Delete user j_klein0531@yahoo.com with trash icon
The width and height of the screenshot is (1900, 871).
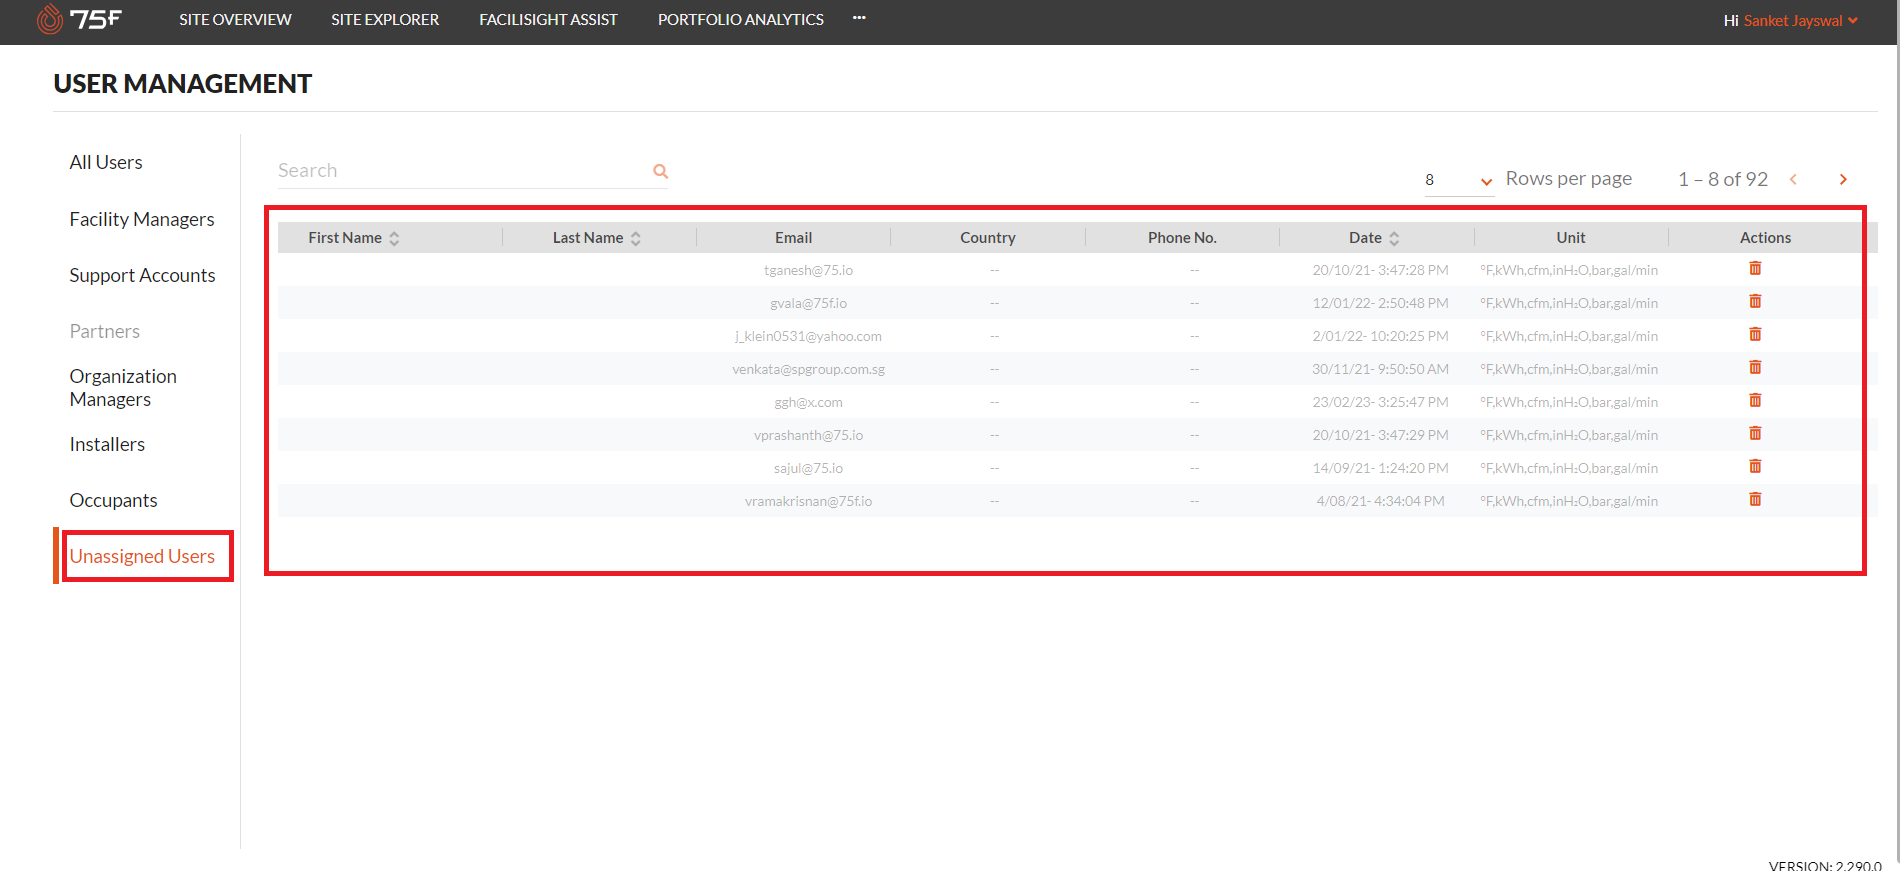click(x=1755, y=334)
